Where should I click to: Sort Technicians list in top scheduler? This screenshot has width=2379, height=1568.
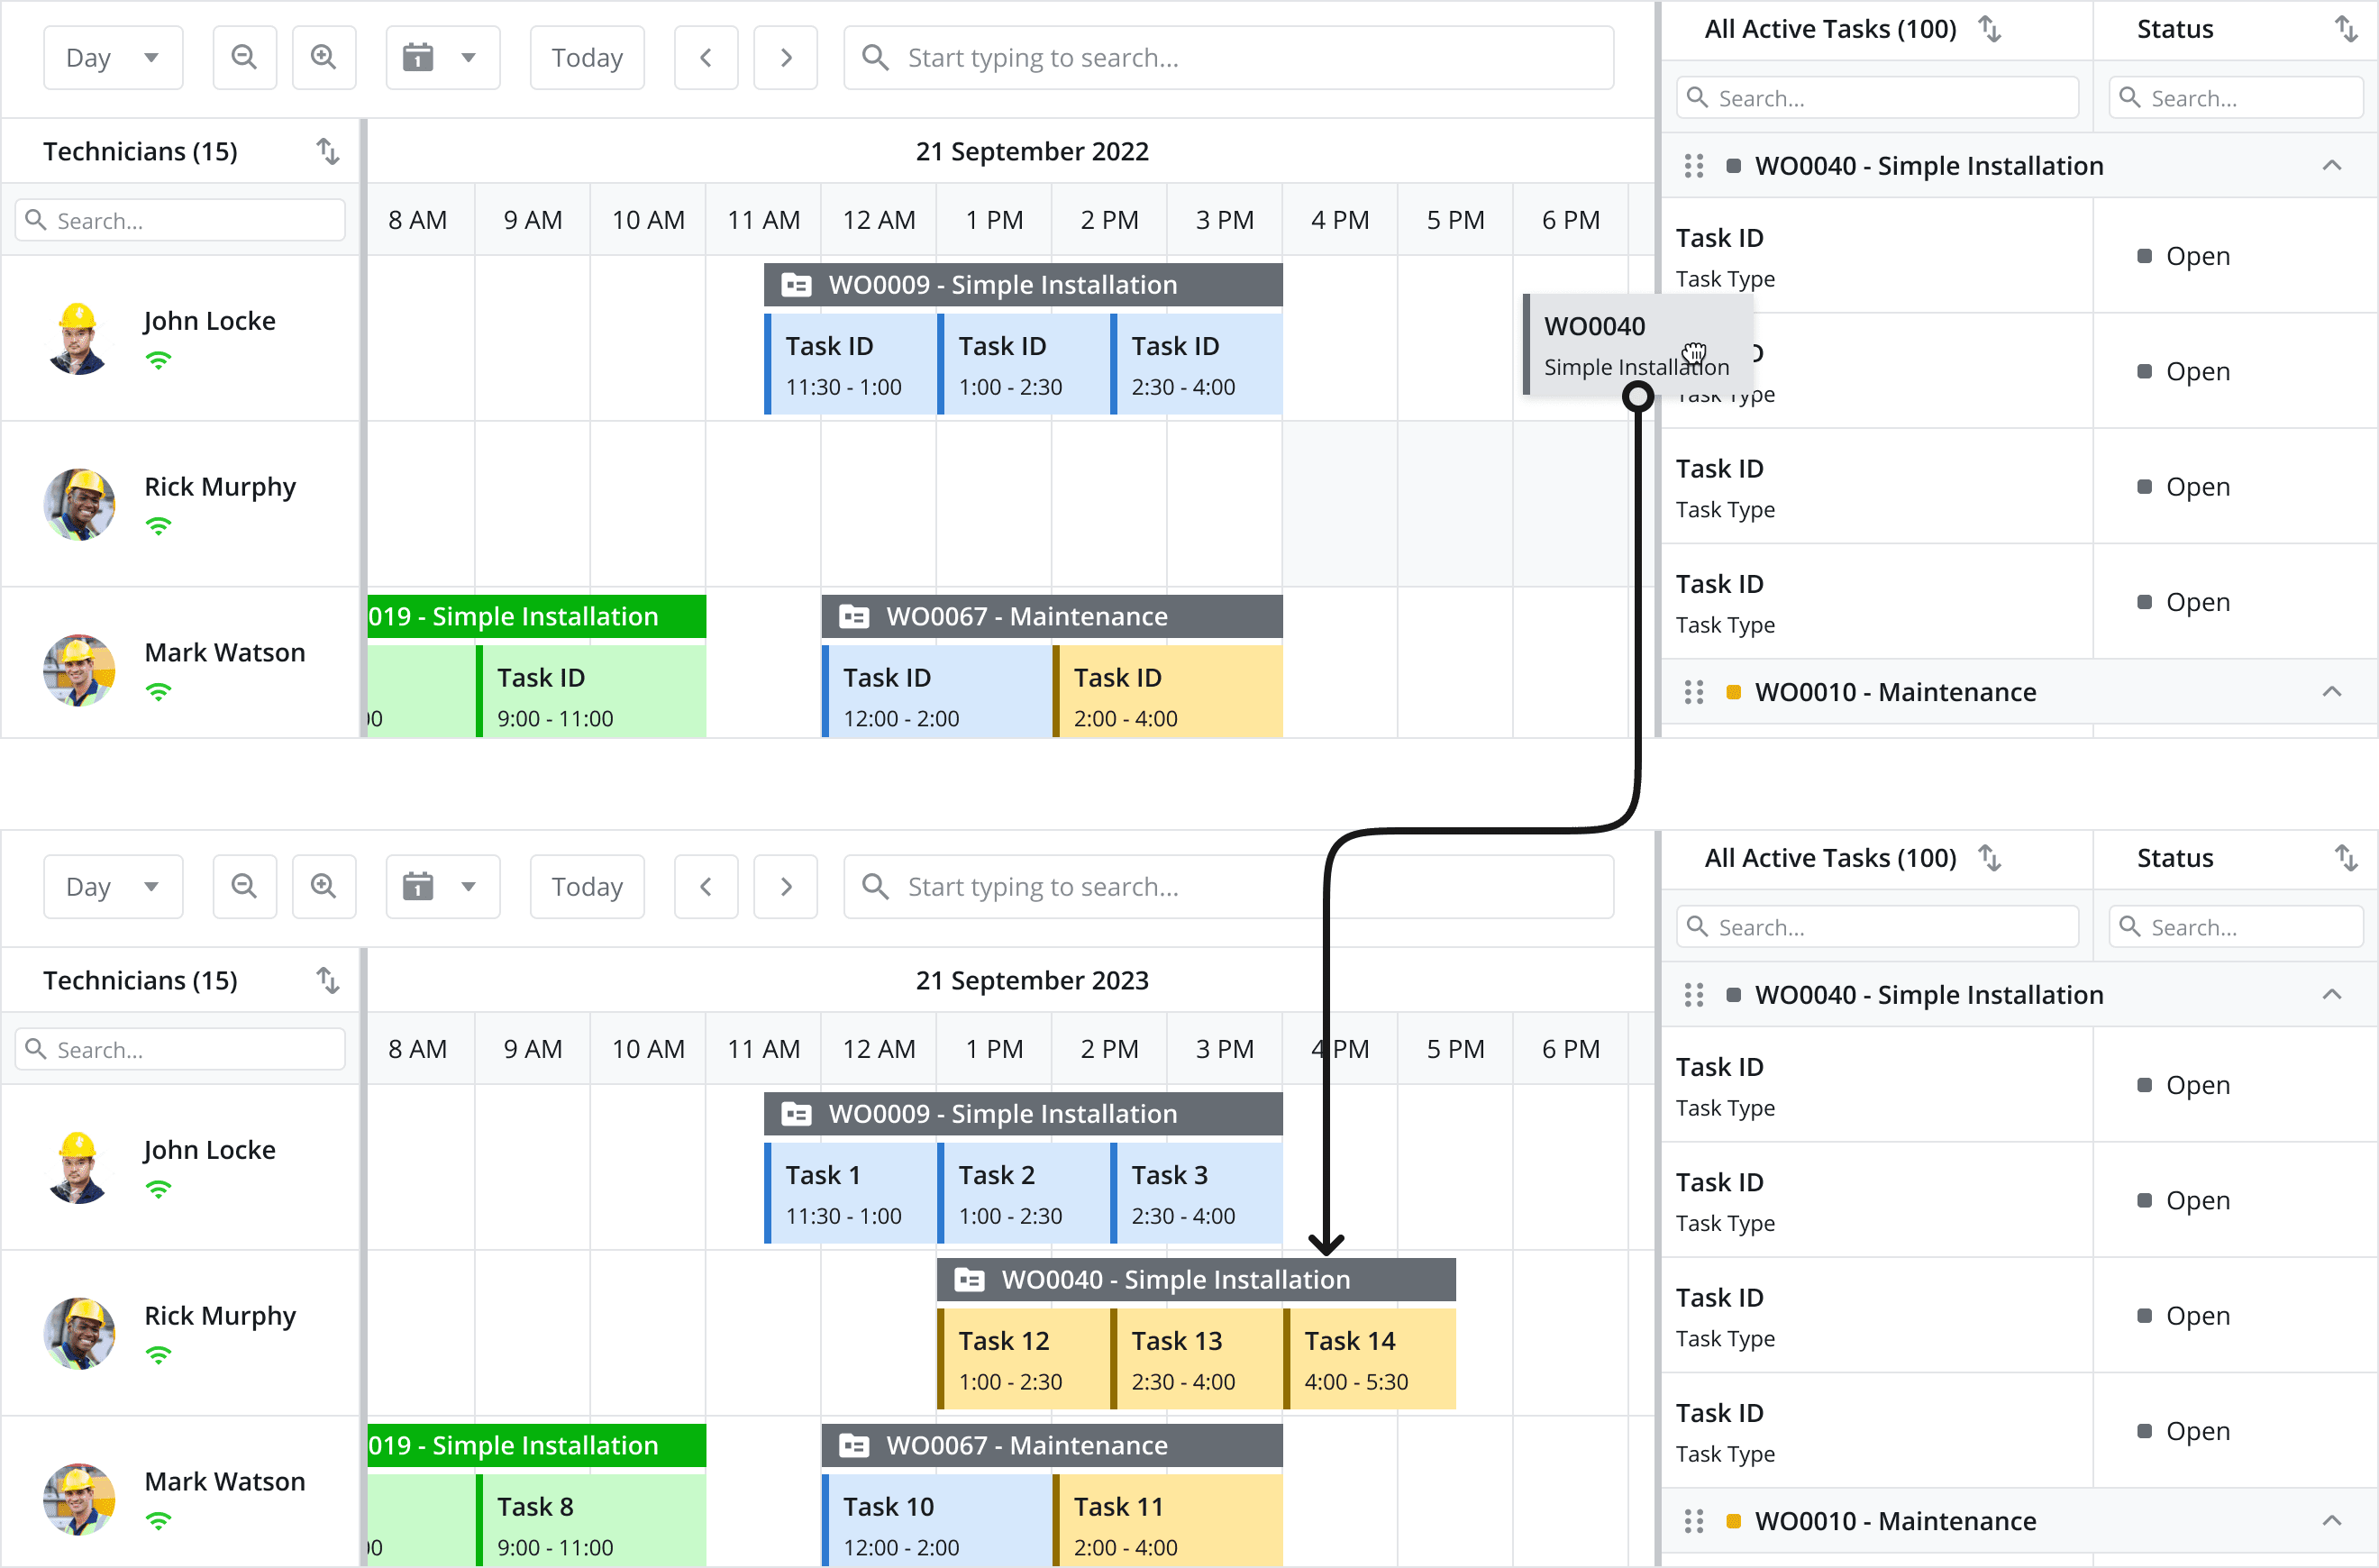point(328,151)
